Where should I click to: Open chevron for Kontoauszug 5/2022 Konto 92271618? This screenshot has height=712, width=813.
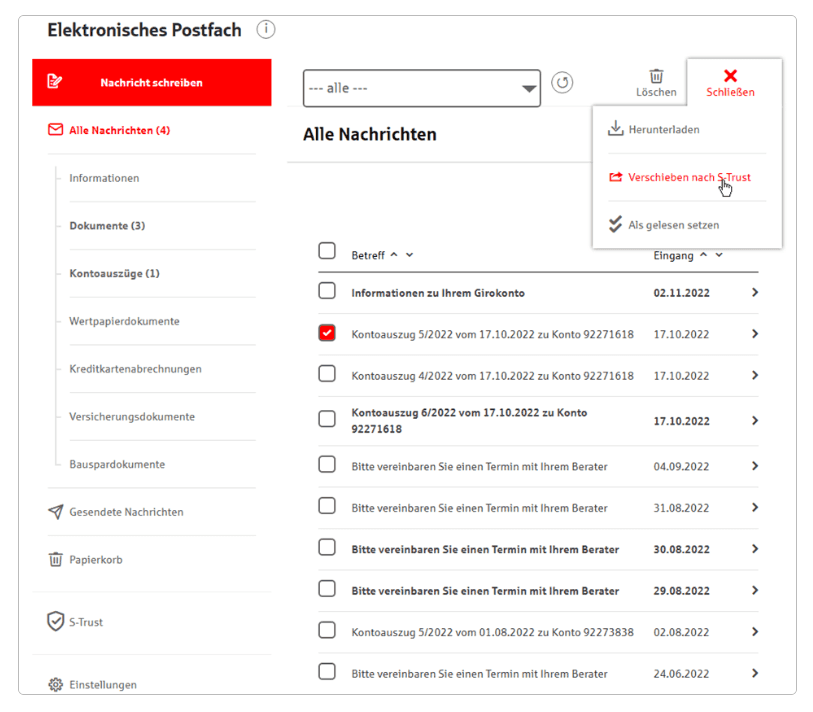pyautogui.click(x=755, y=334)
